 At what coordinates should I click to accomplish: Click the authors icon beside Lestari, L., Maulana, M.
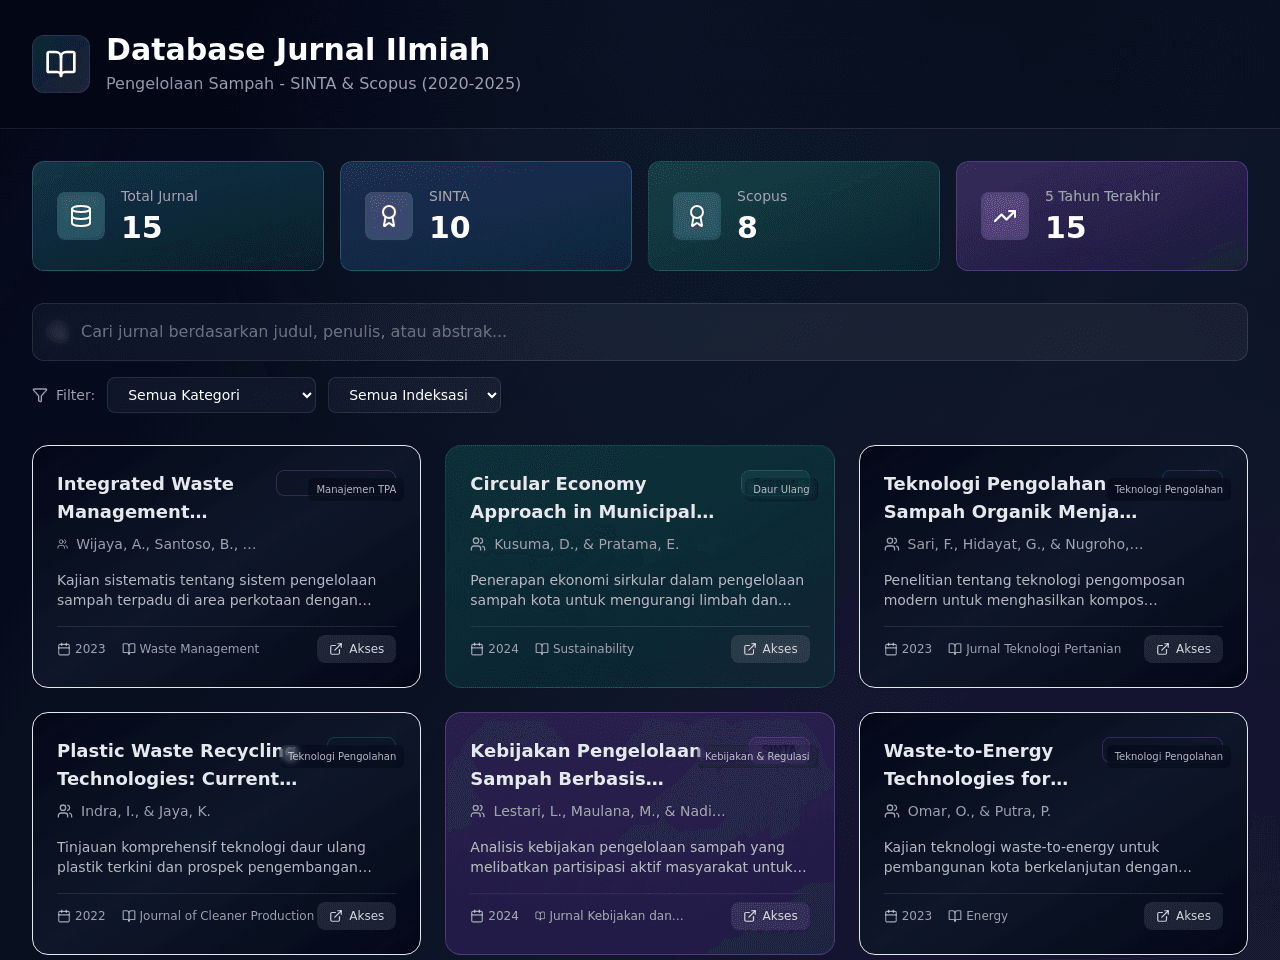[478, 811]
